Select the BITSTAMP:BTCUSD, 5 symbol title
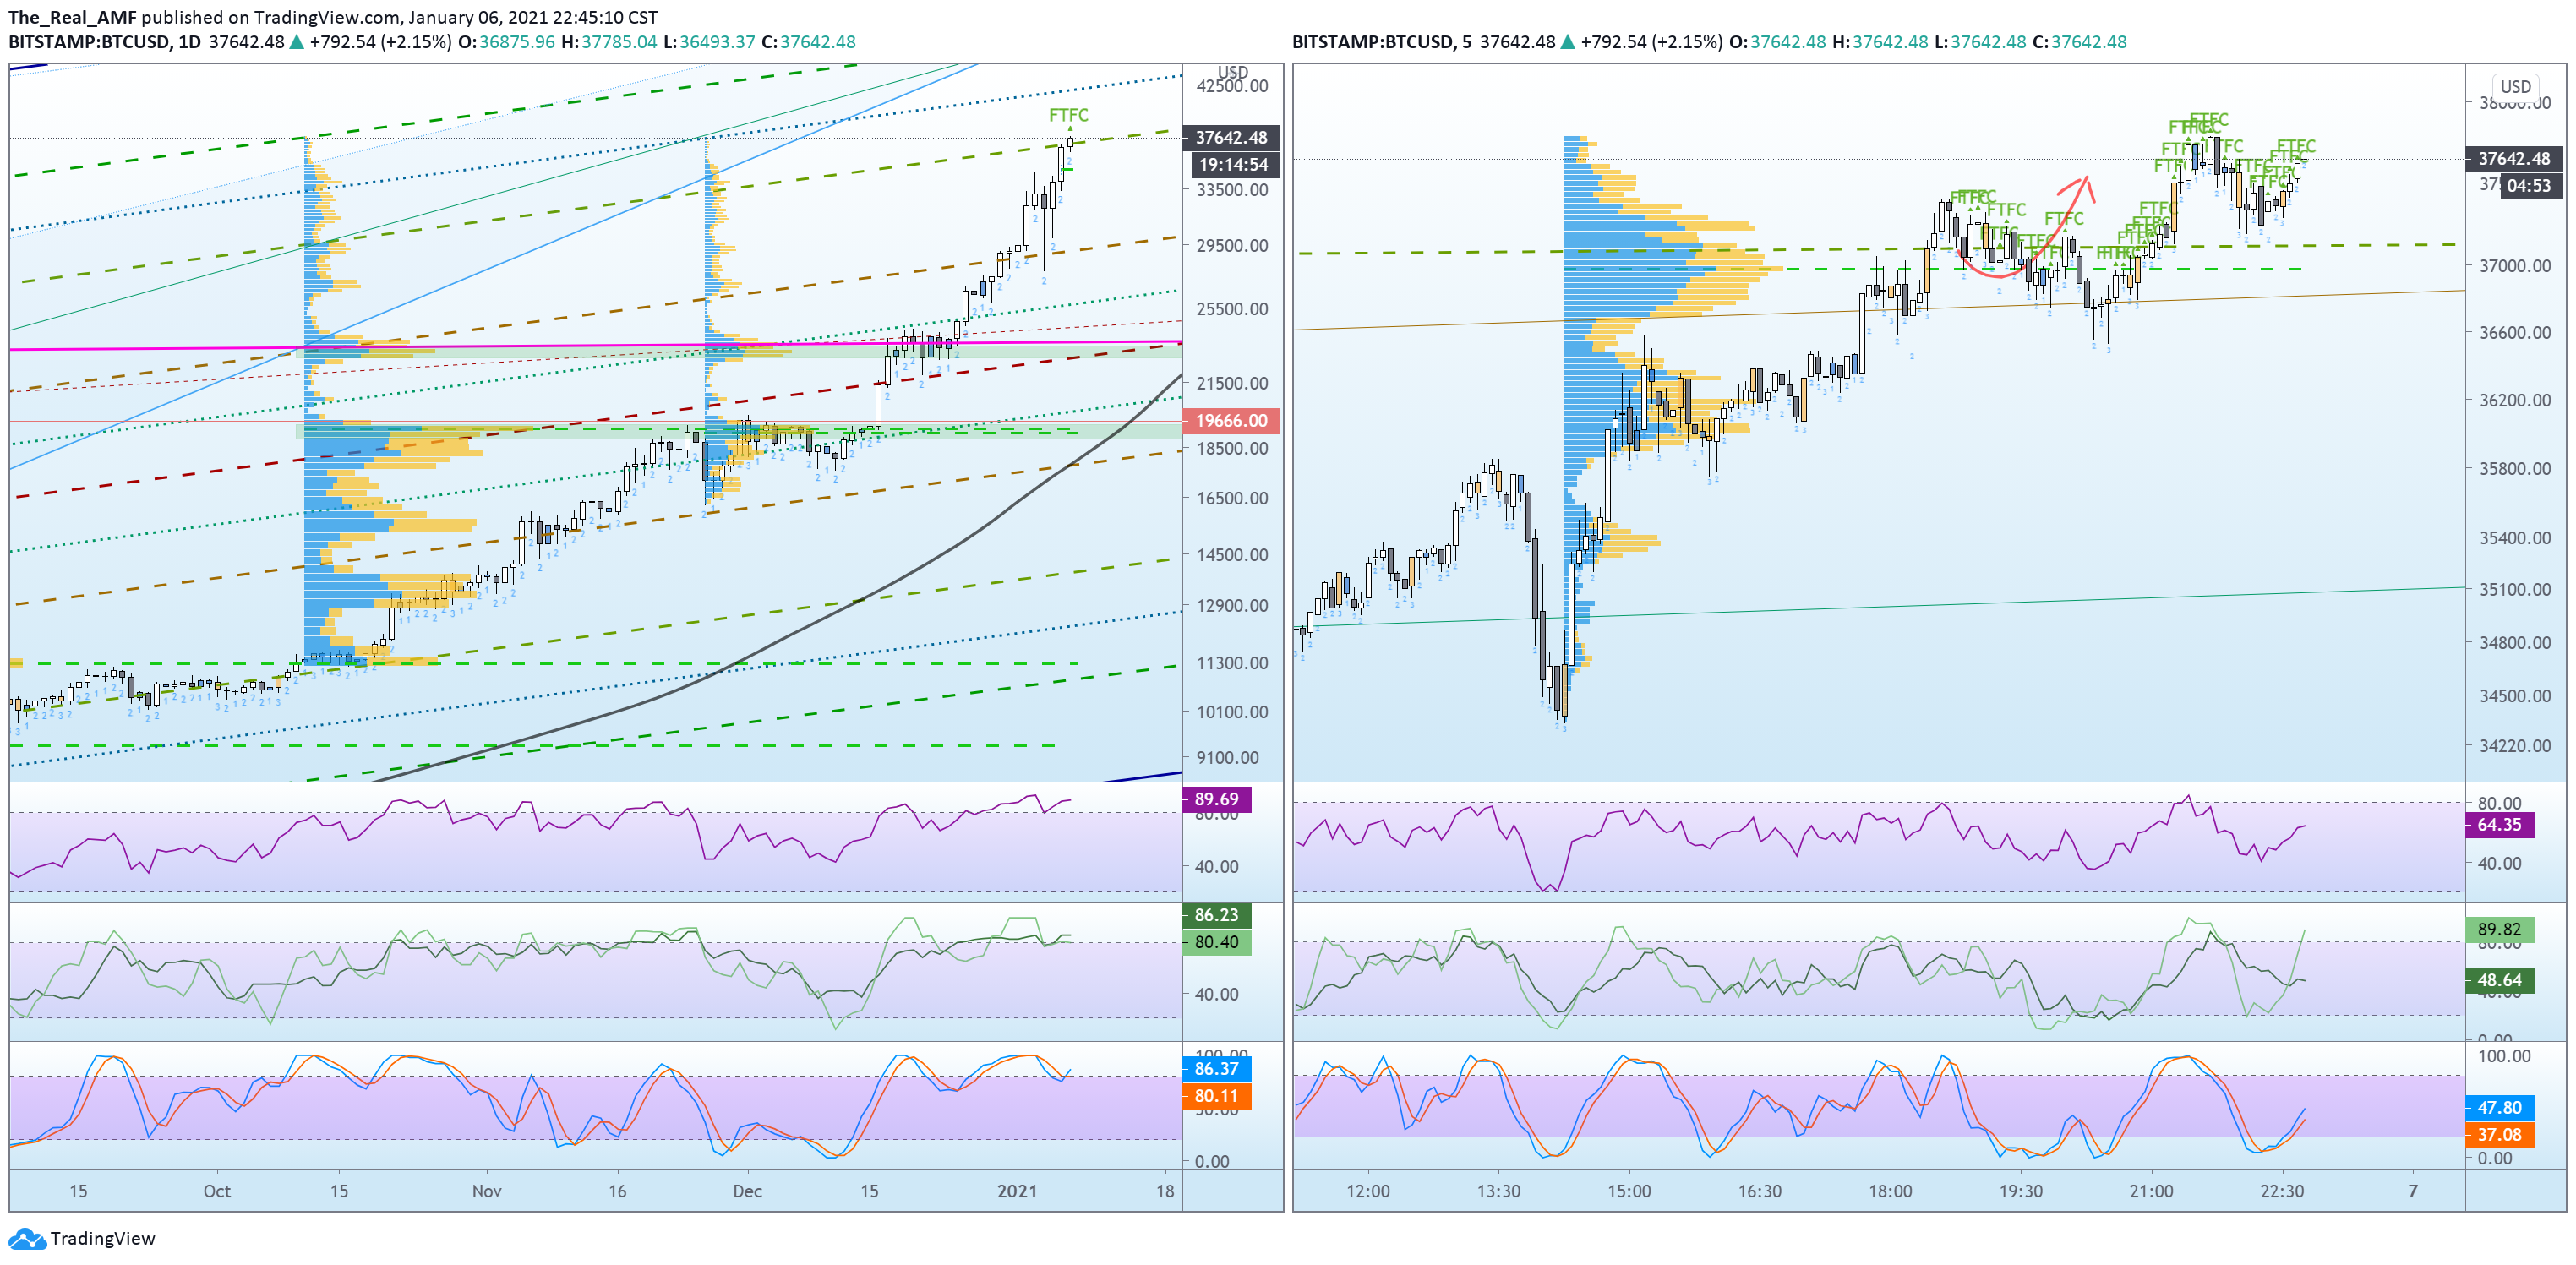 click(1382, 42)
